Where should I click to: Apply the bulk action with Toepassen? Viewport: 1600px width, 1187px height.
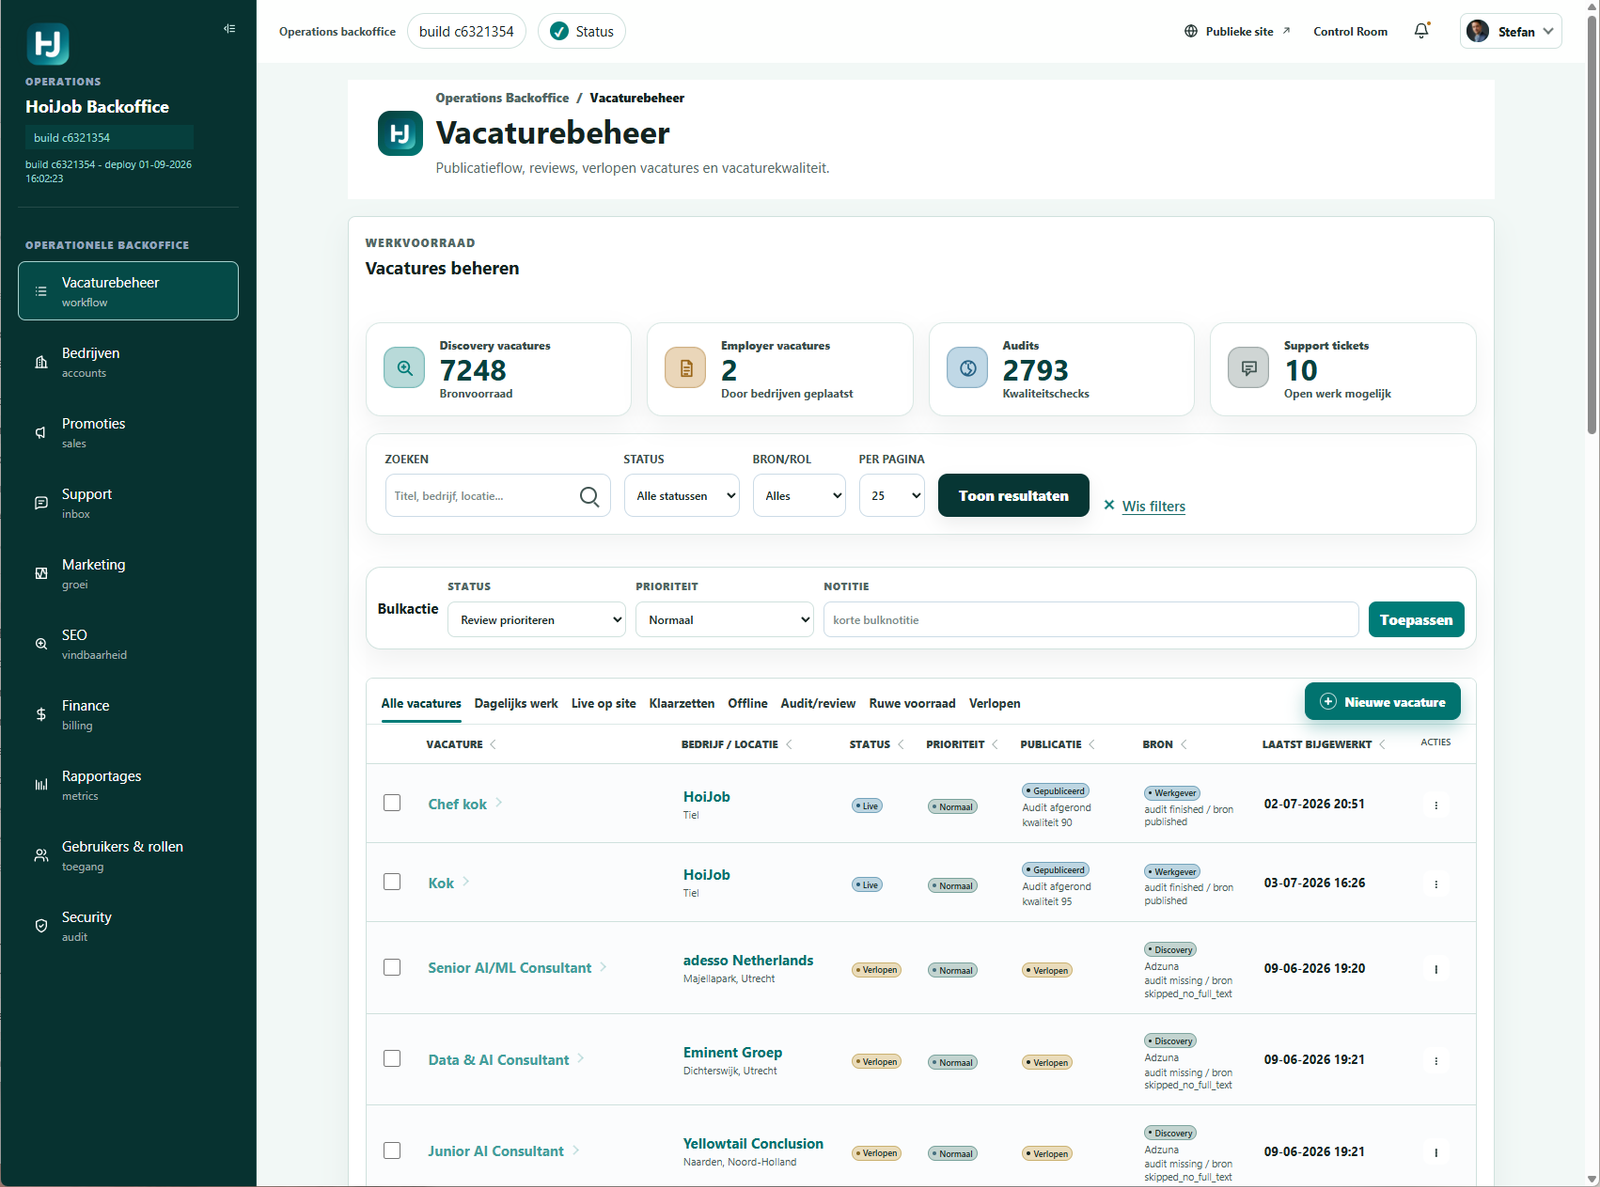1417,620
